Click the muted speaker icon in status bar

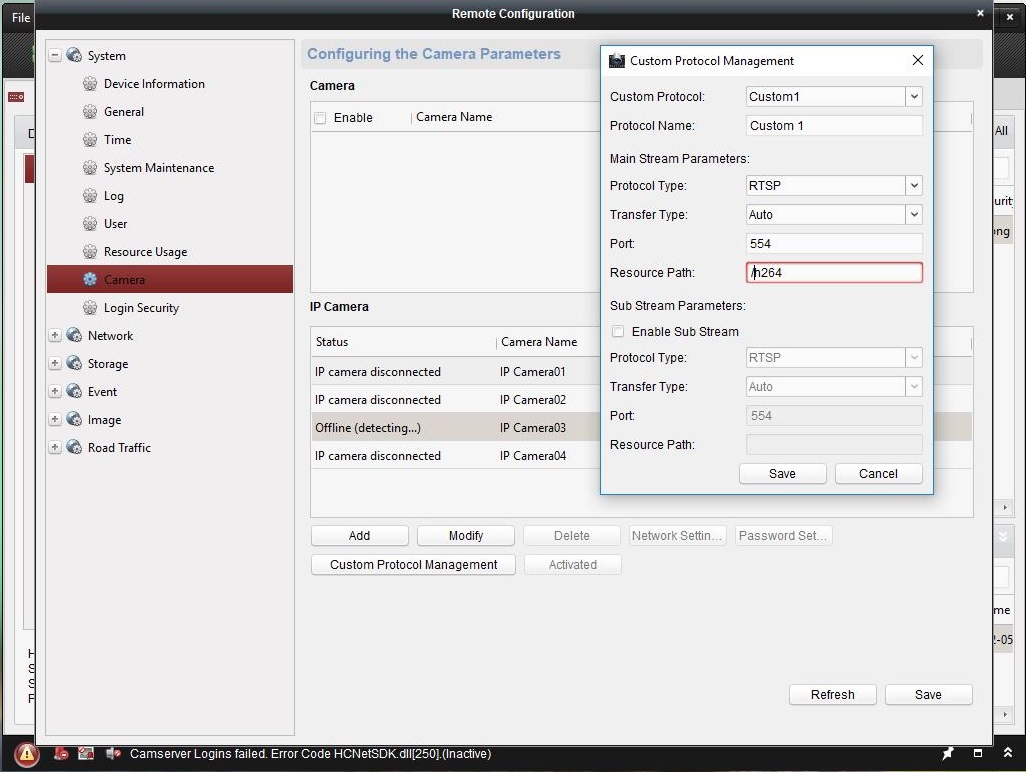point(113,754)
